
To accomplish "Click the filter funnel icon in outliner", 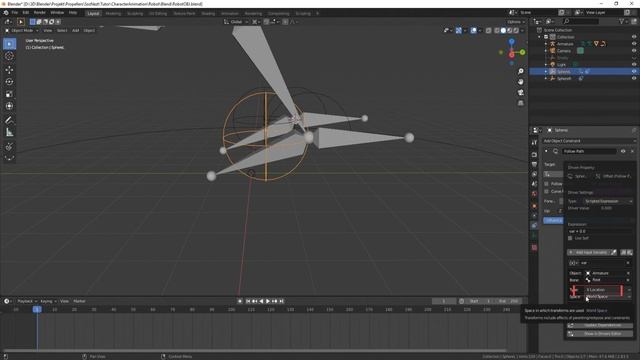I will click(622, 21).
